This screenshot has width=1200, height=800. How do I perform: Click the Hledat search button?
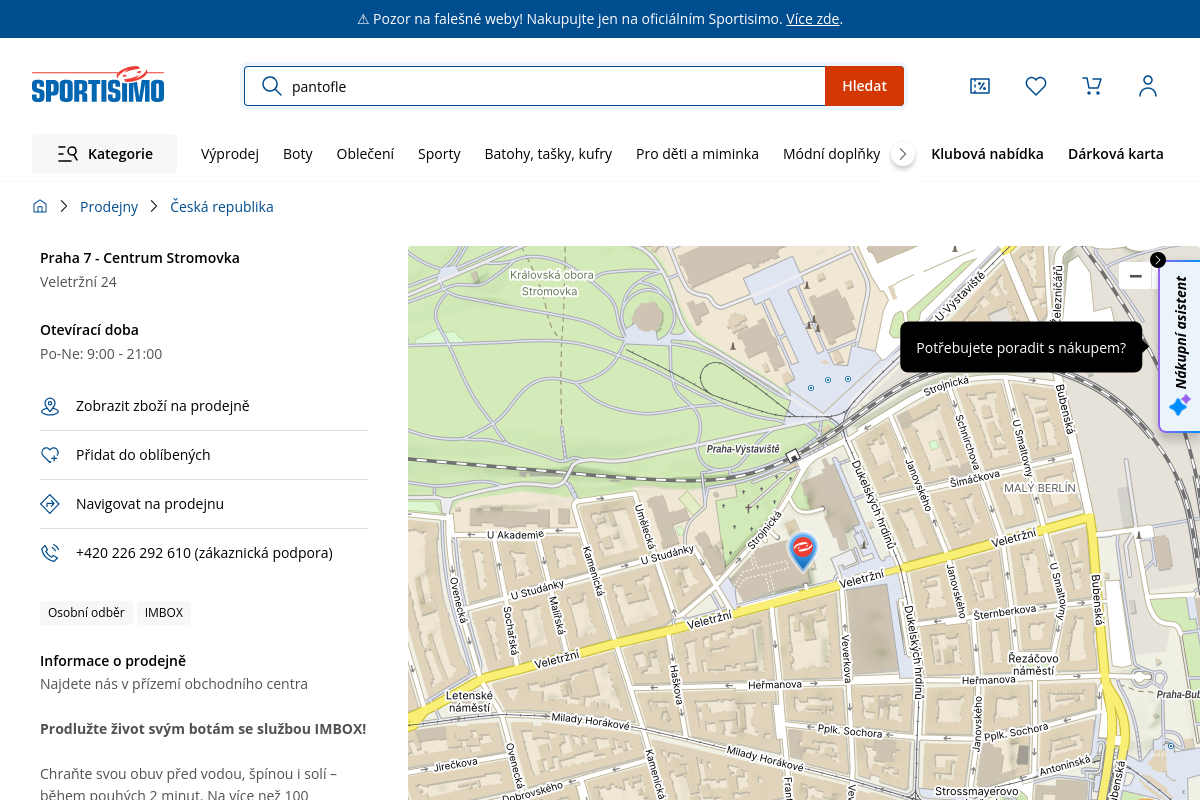click(x=864, y=86)
